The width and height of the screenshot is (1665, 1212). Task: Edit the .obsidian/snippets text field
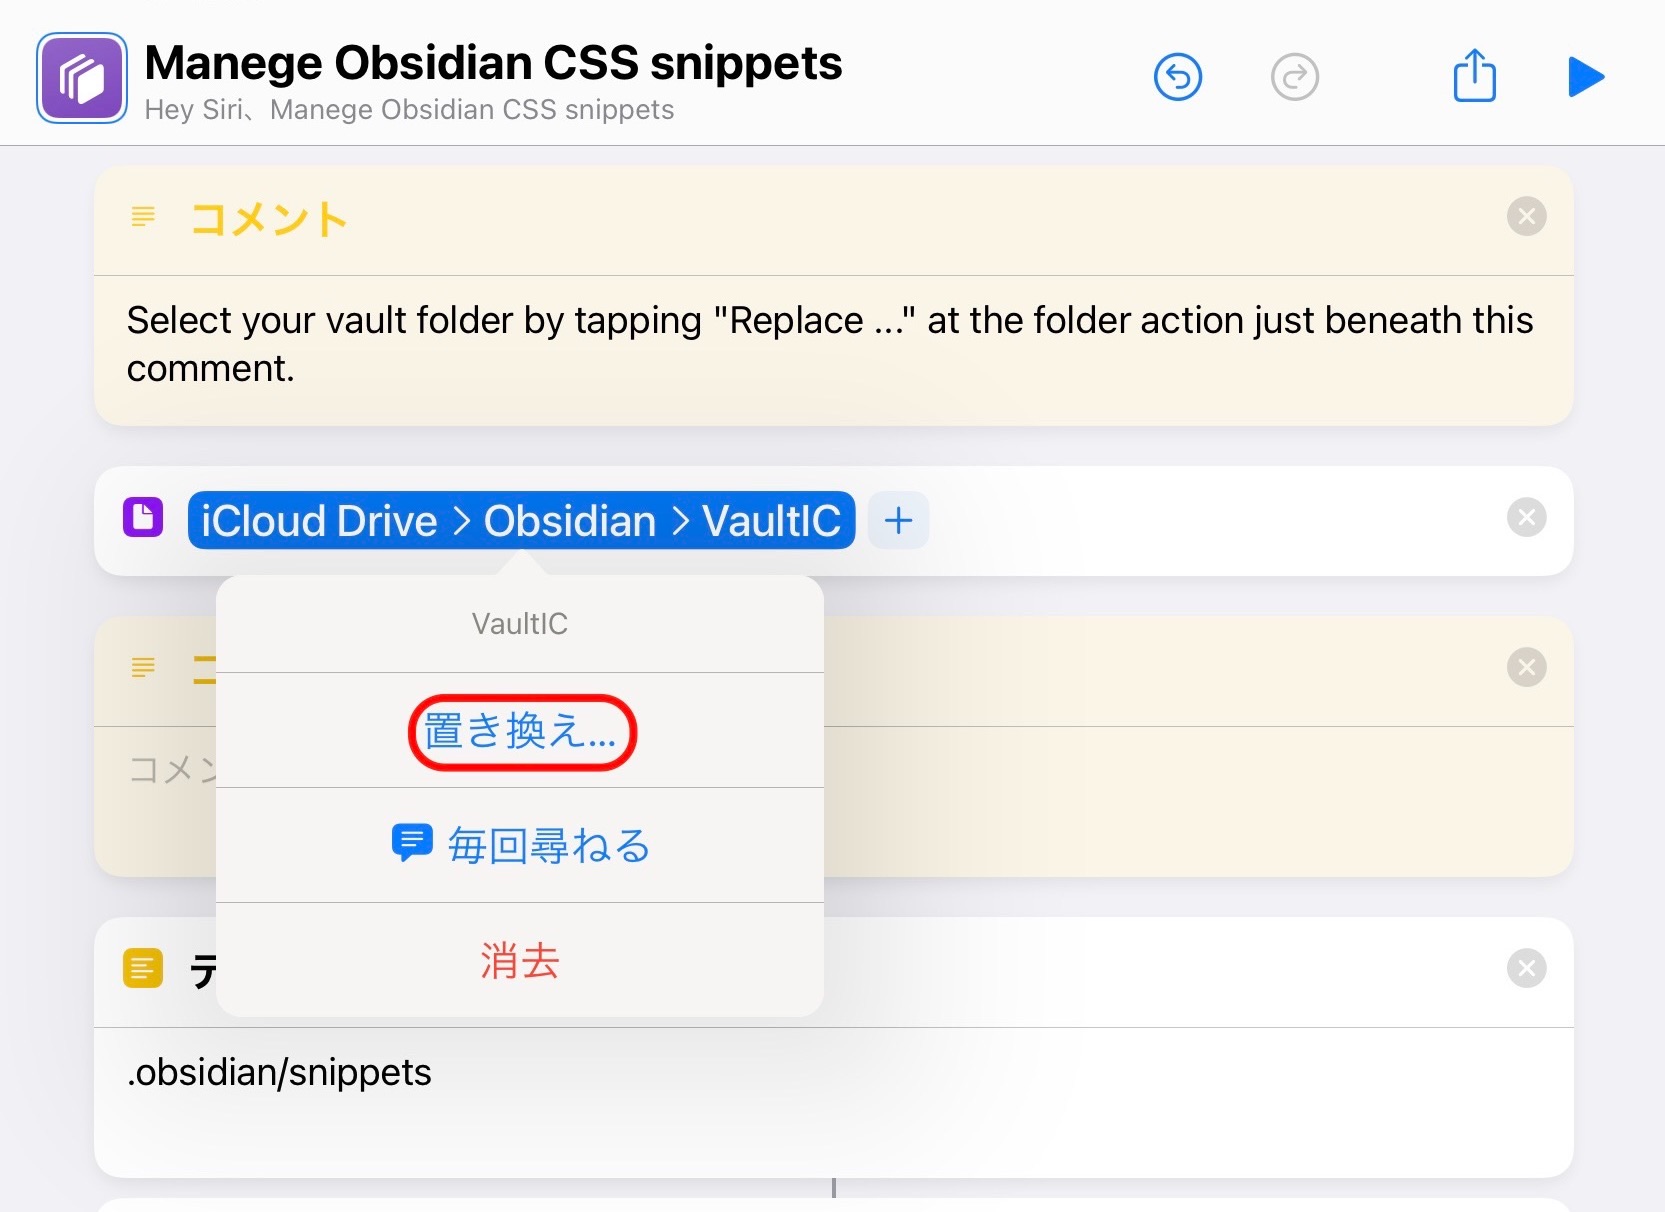tap(280, 1073)
